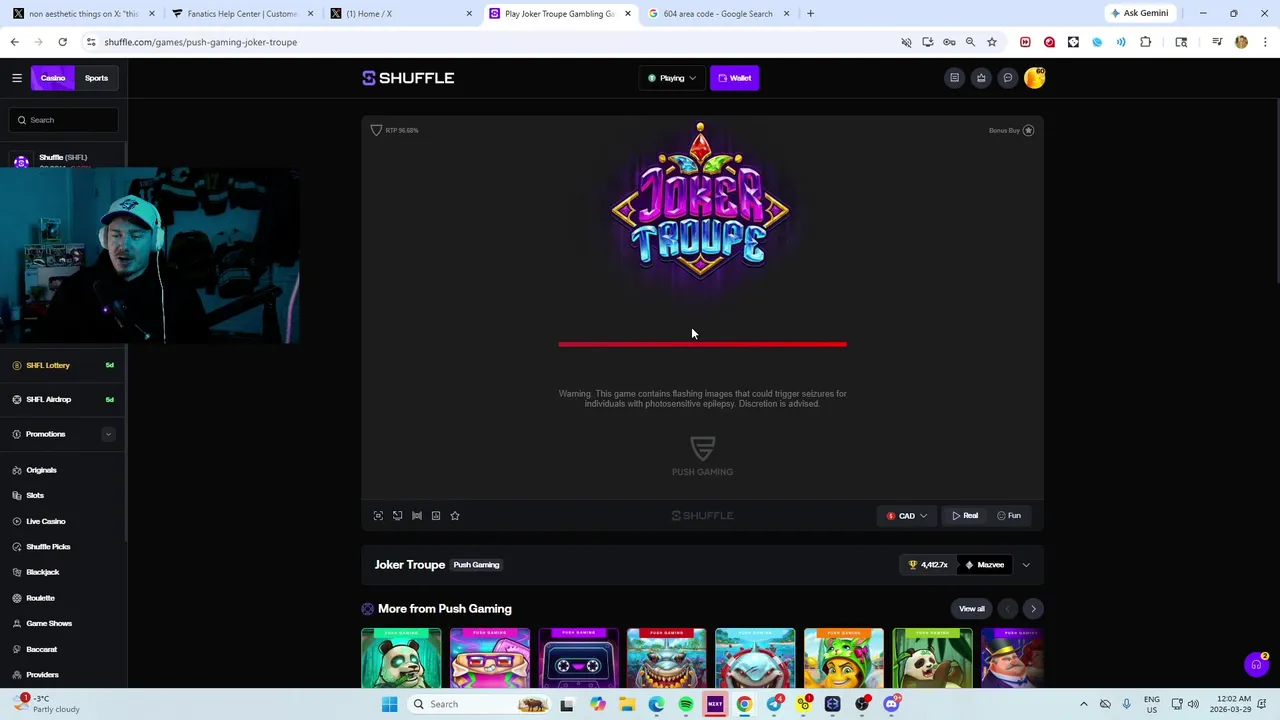Switch to Fun play mode
This screenshot has width=1280, height=720.
coord(1009,516)
